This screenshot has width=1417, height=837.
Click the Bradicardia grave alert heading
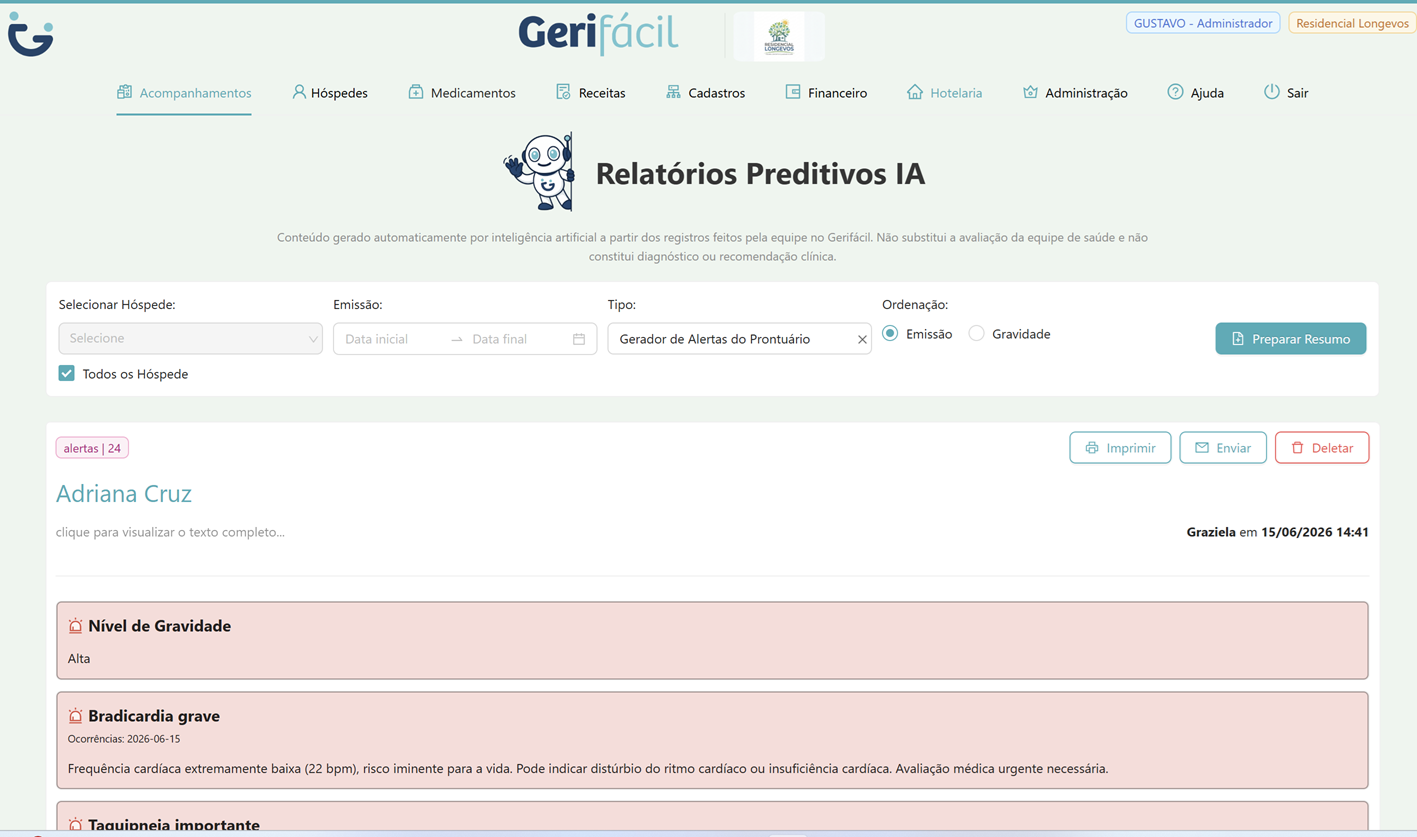pos(154,716)
